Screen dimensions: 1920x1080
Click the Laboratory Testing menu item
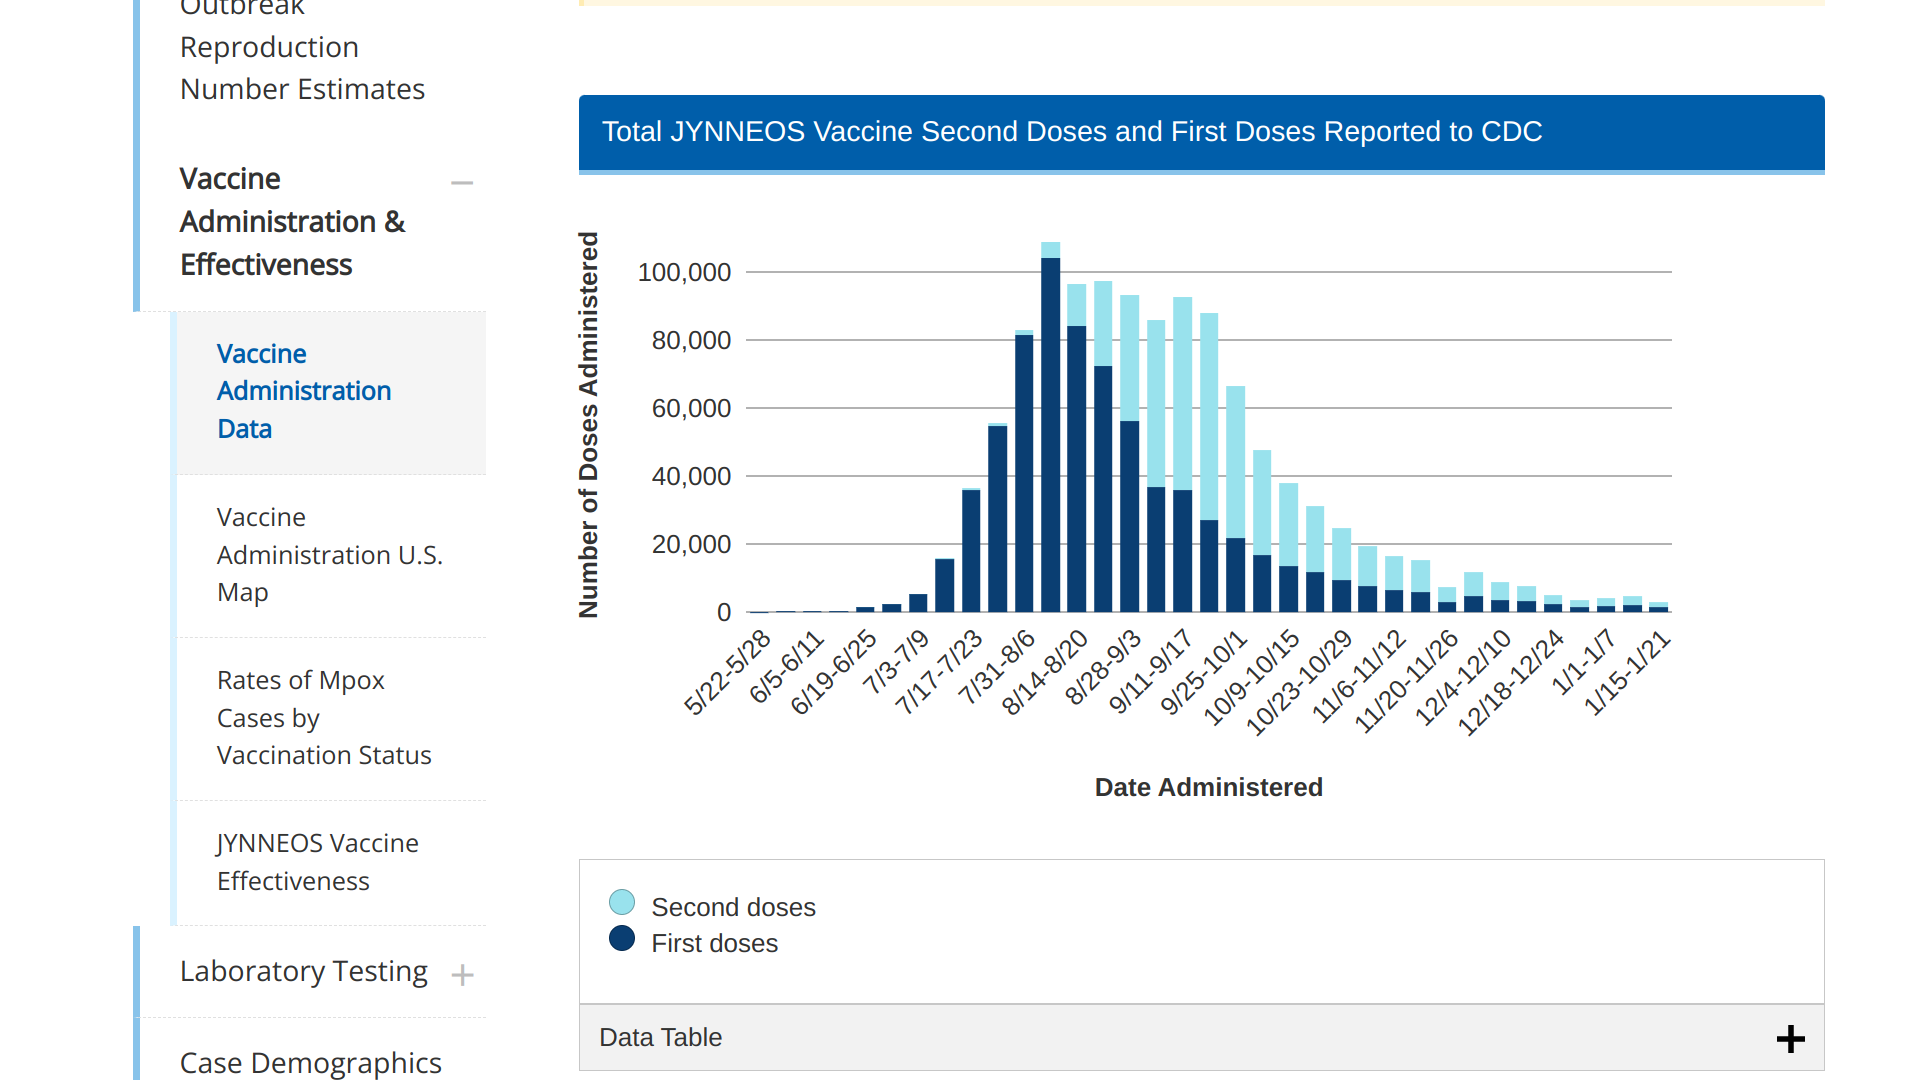pos(303,971)
